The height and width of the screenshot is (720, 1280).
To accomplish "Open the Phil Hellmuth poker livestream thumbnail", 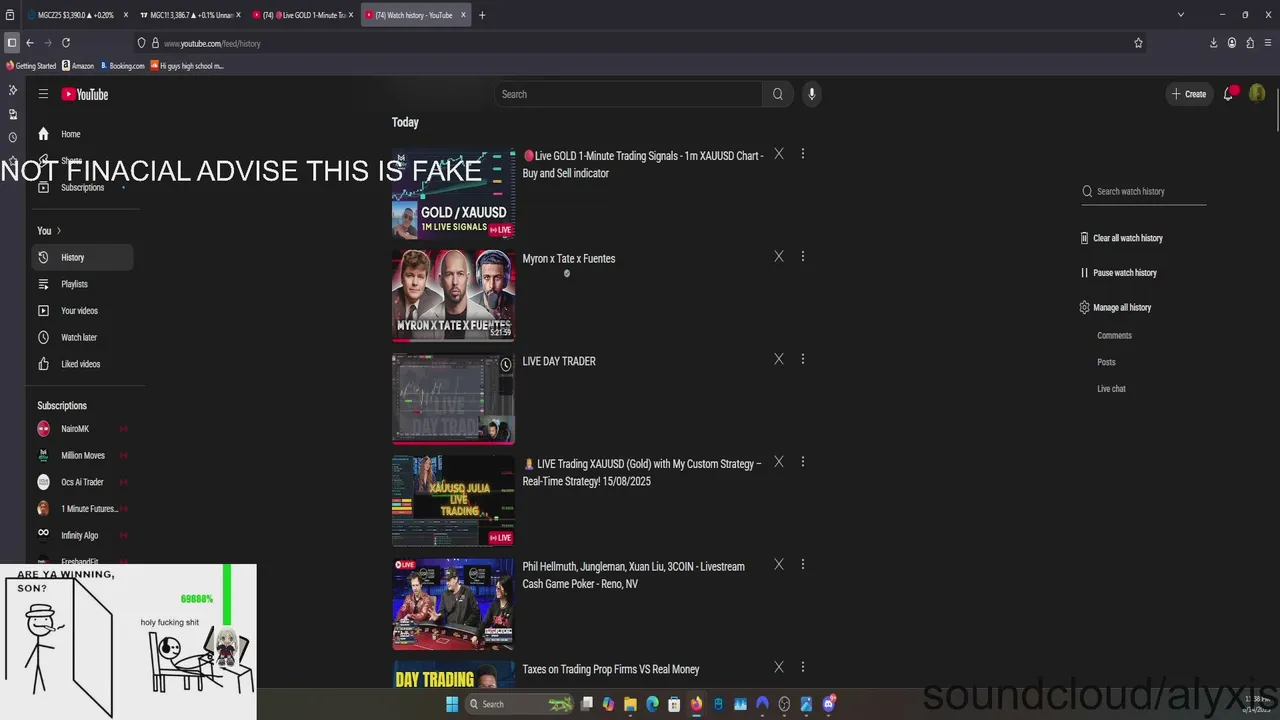I will click(x=453, y=604).
